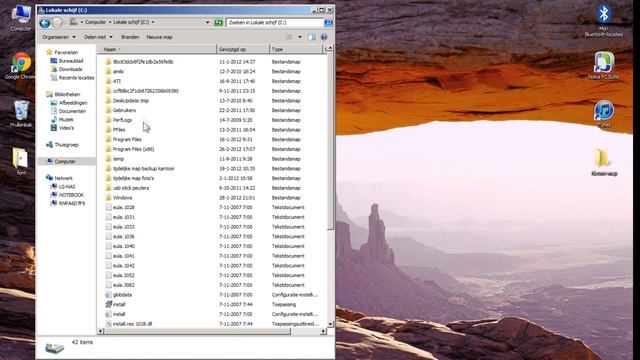Select the eula.3082 file name

click(x=124, y=285)
